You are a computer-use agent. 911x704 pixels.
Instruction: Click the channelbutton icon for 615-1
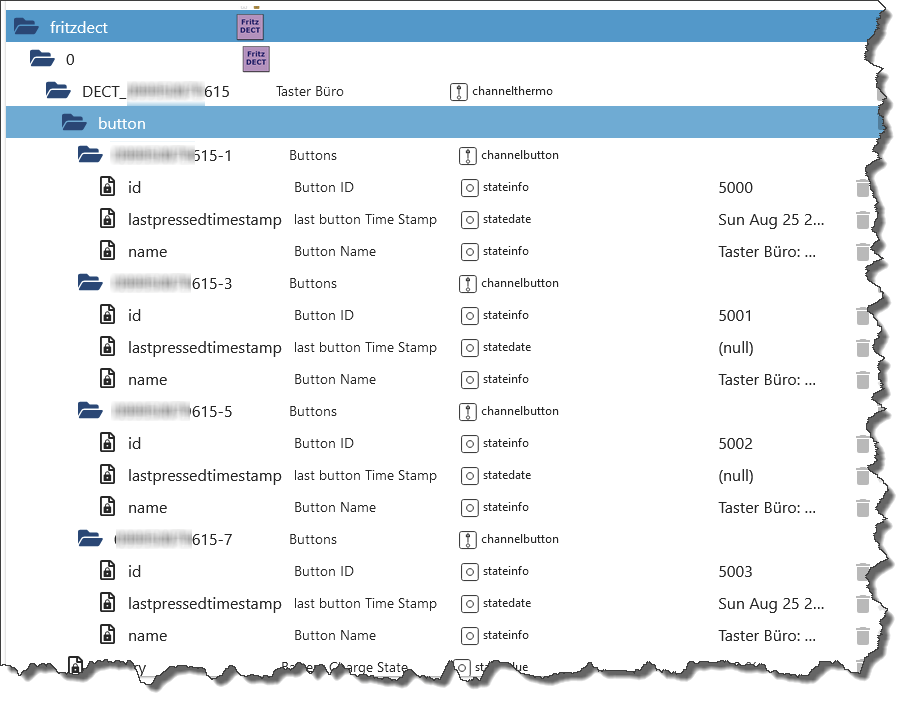click(468, 156)
